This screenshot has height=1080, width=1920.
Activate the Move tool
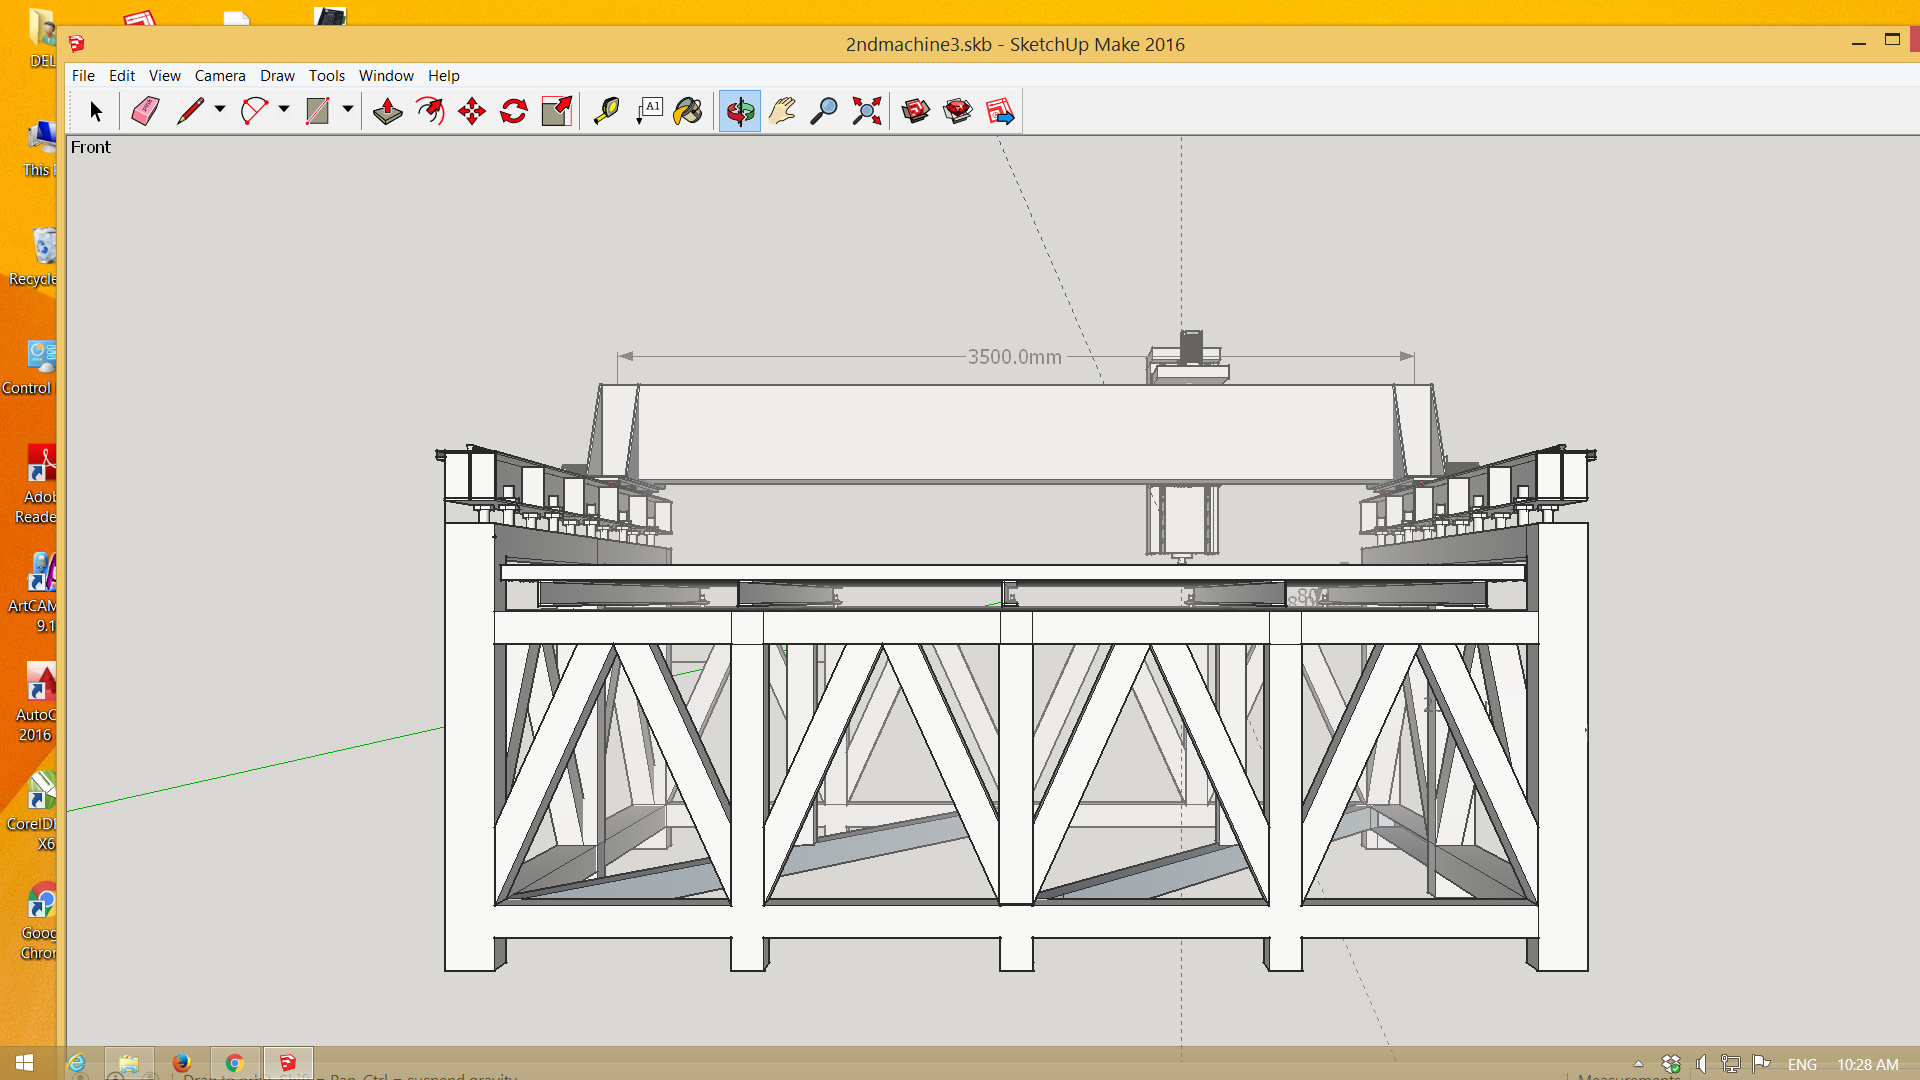click(471, 111)
